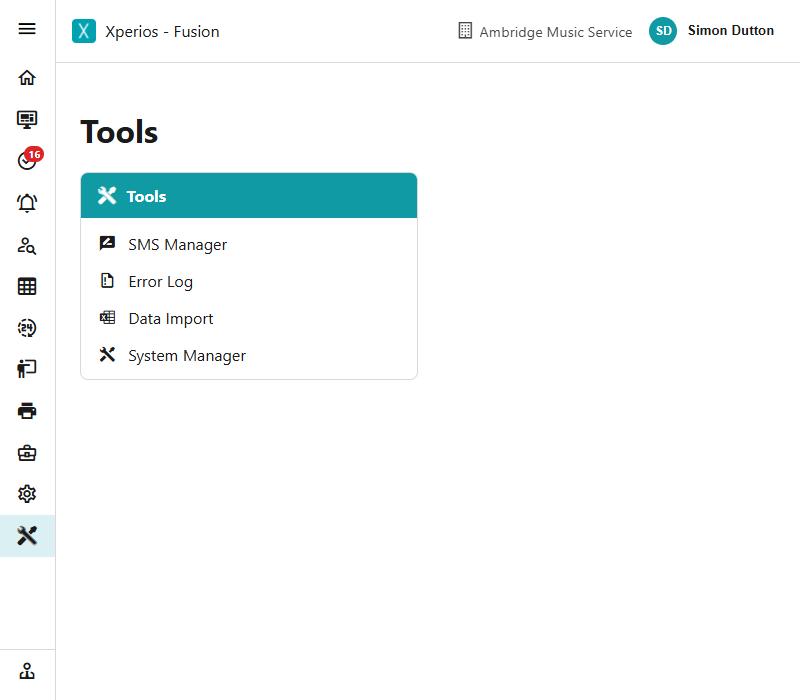The height and width of the screenshot is (700, 800).
Task: Click Simon Dutton user name
Action: pyautogui.click(x=731, y=31)
